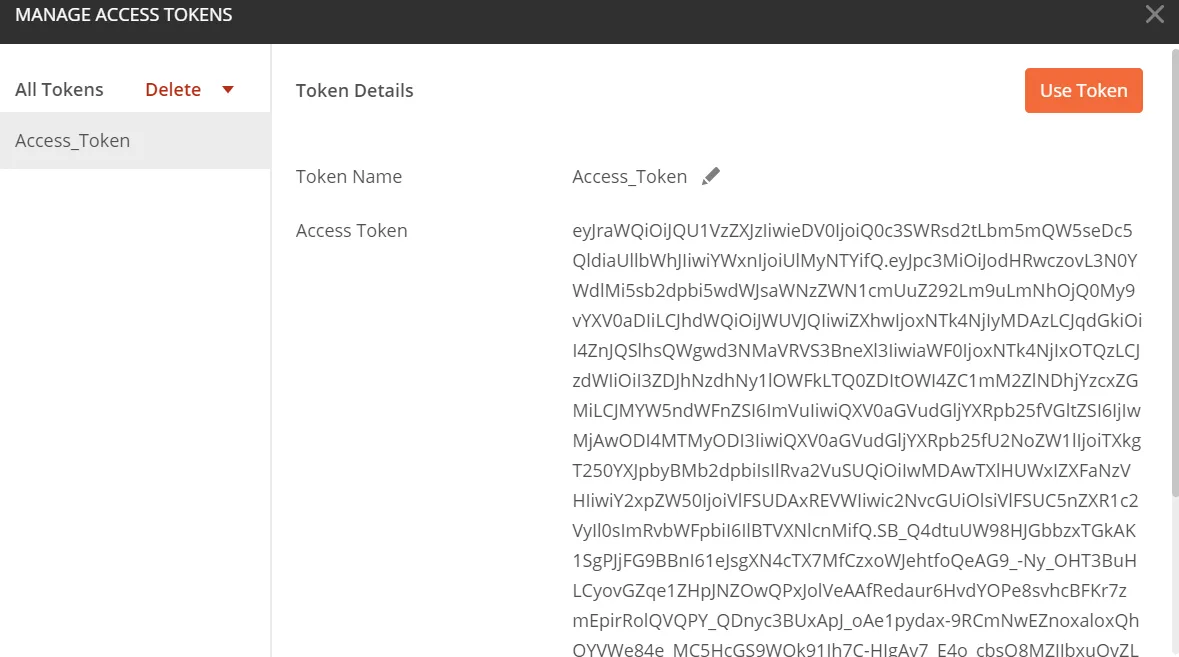The height and width of the screenshot is (657, 1179).
Task: Click token line starting with QldiaUllbWhj
Action: (x=855, y=261)
